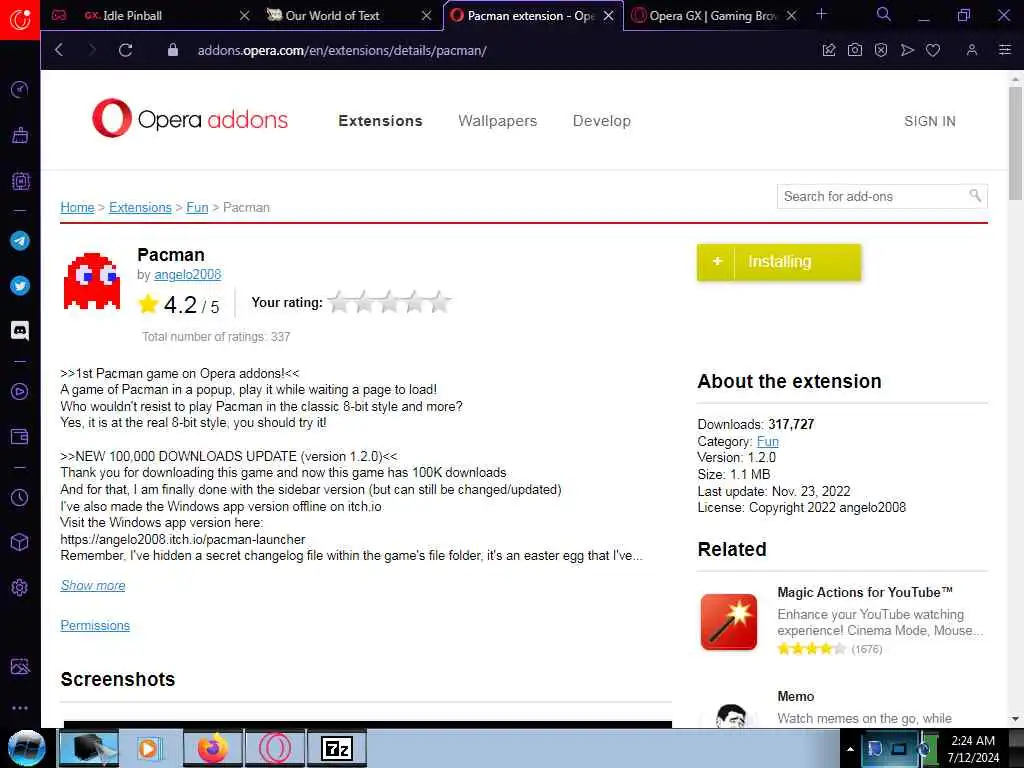Screen dimensions: 1024x768
Task: Rate the extension one star
Action: 338,302
